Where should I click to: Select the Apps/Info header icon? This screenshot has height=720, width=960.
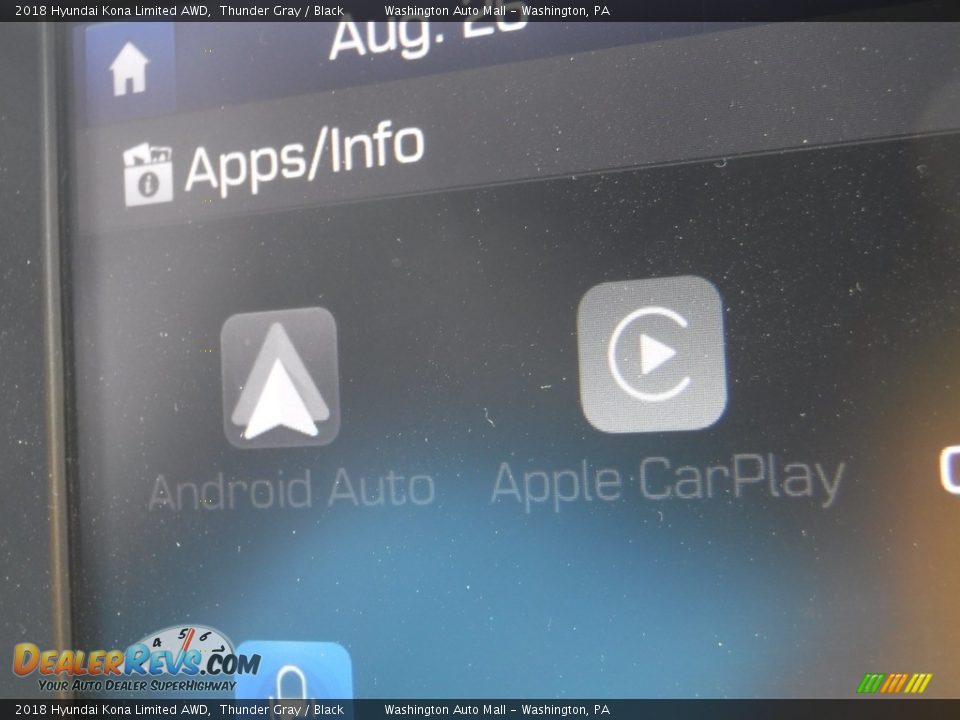pos(148,174)
